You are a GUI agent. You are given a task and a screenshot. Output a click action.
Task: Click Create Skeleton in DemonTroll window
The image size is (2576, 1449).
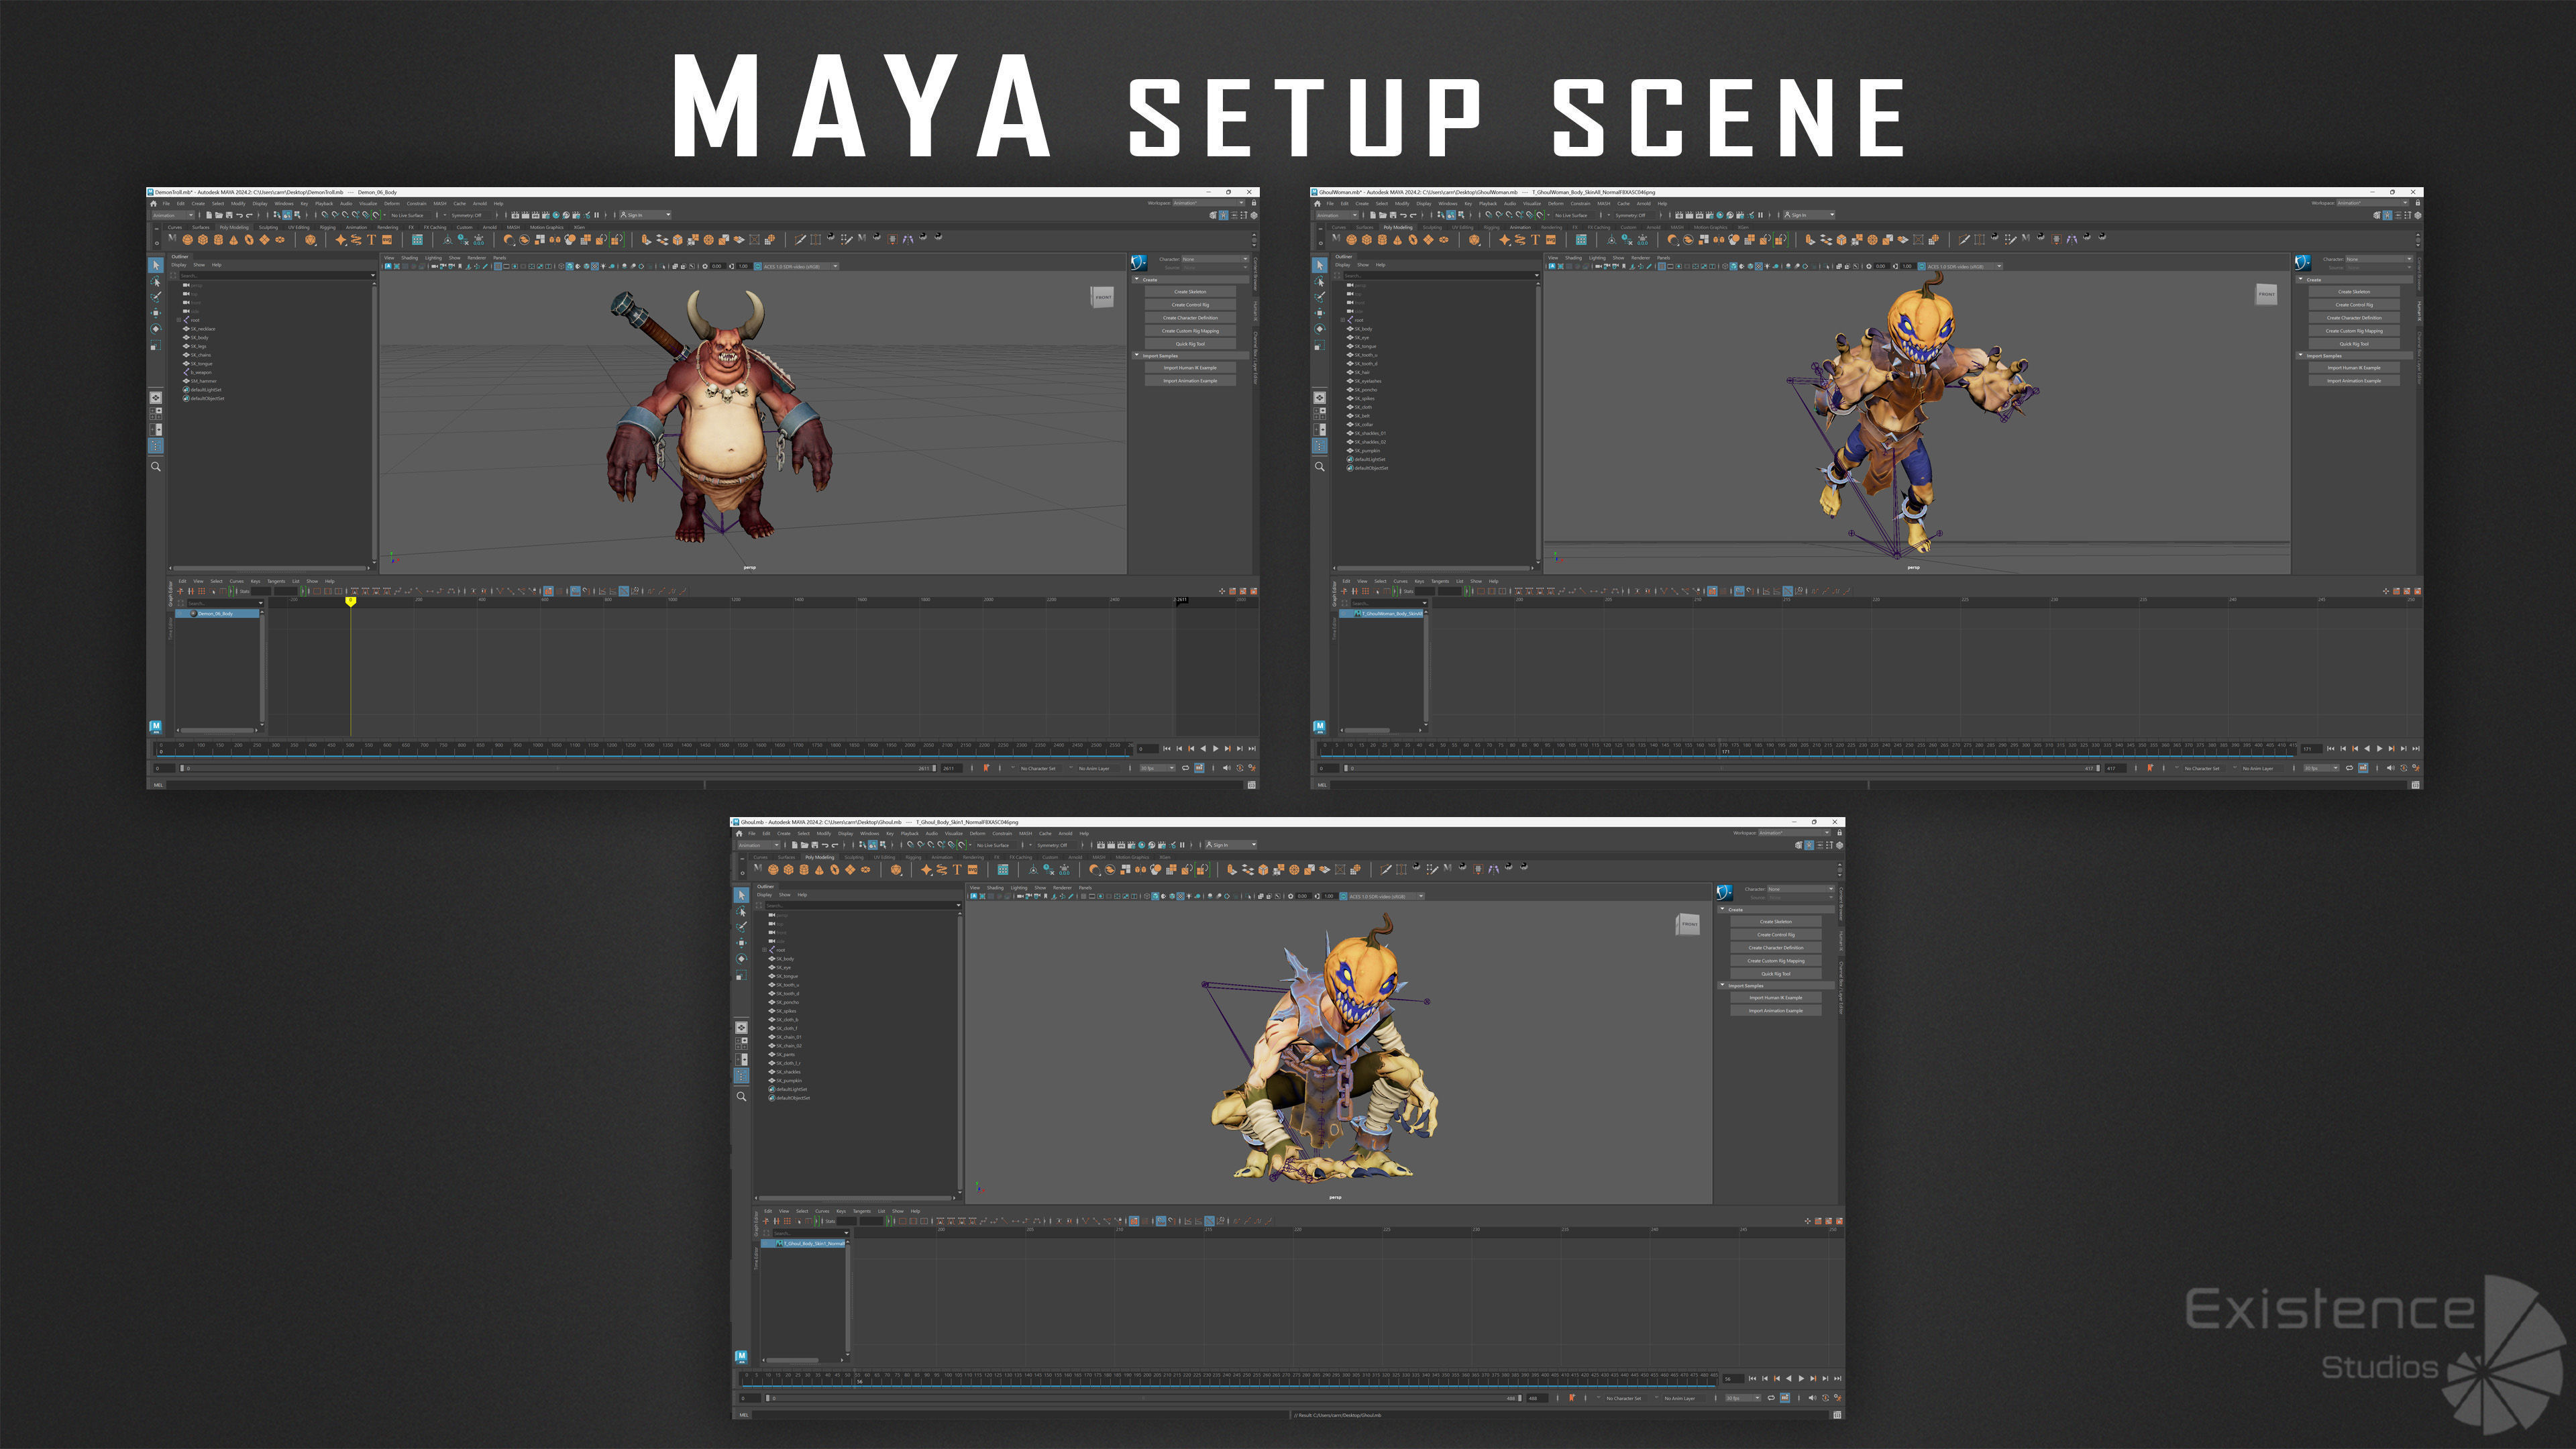click(1190, 292)
